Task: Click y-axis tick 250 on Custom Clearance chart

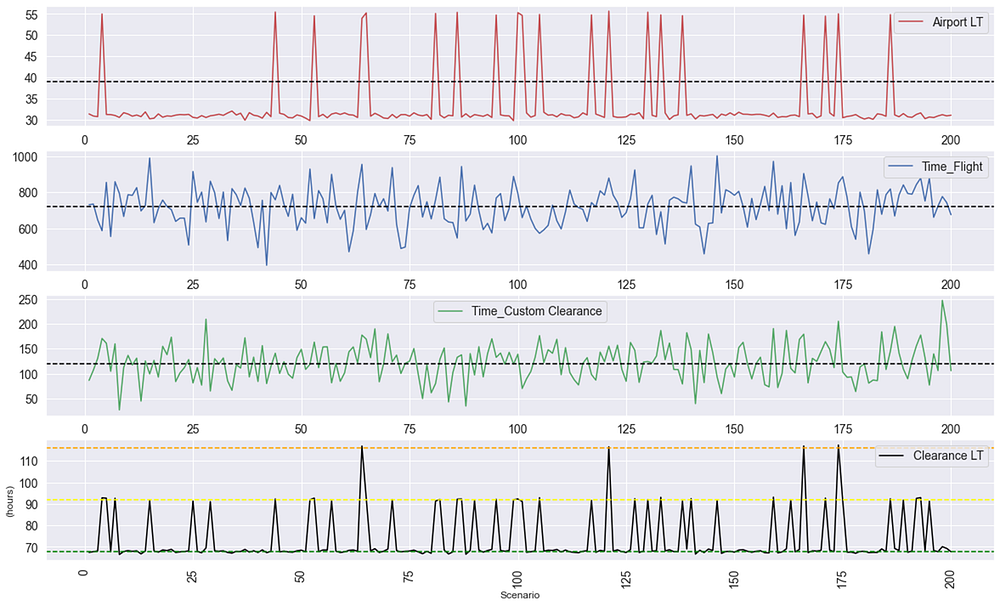Action: click(27, 300)
